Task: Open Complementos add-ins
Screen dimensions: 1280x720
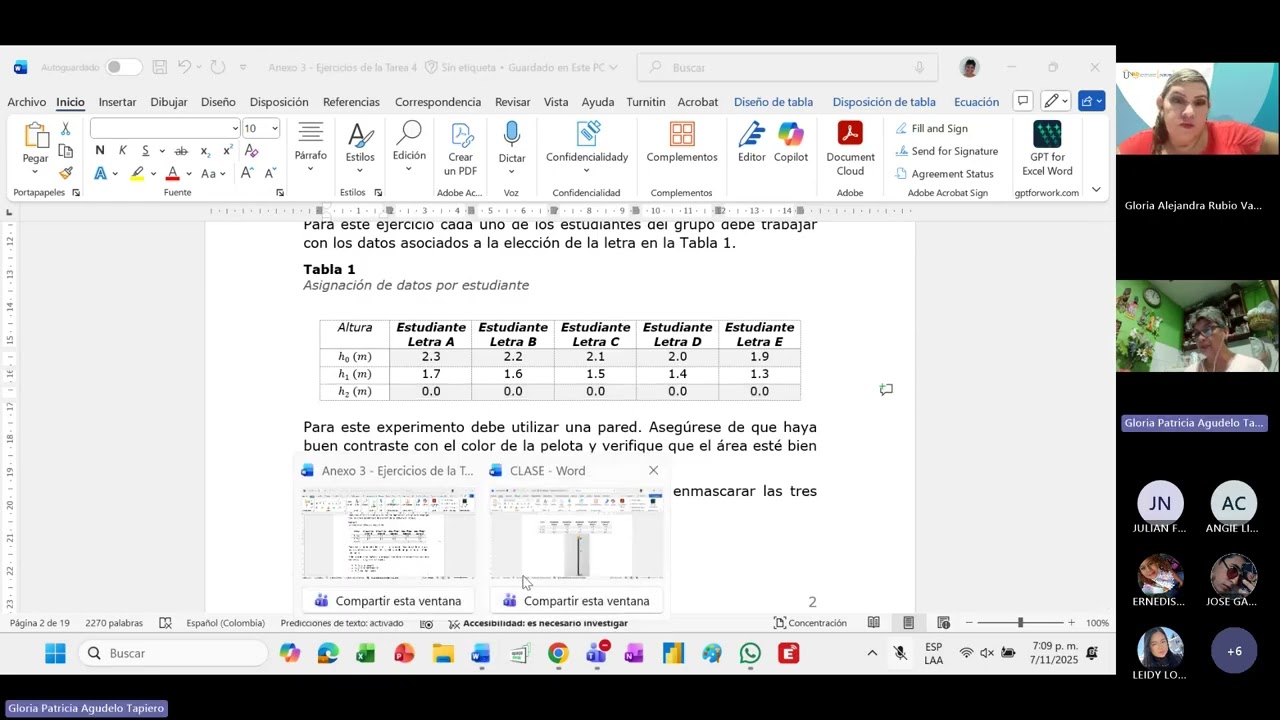Action: click(682, 143)
